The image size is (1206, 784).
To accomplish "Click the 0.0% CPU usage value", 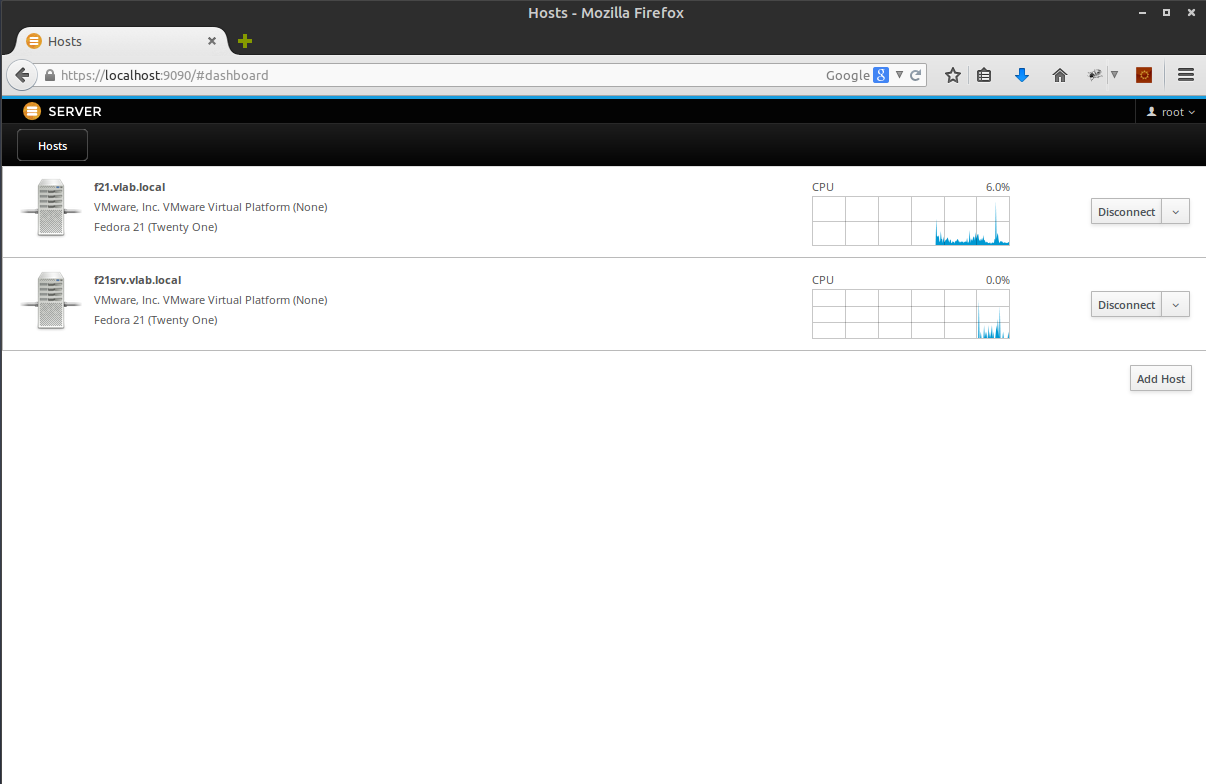I will 998,280.
